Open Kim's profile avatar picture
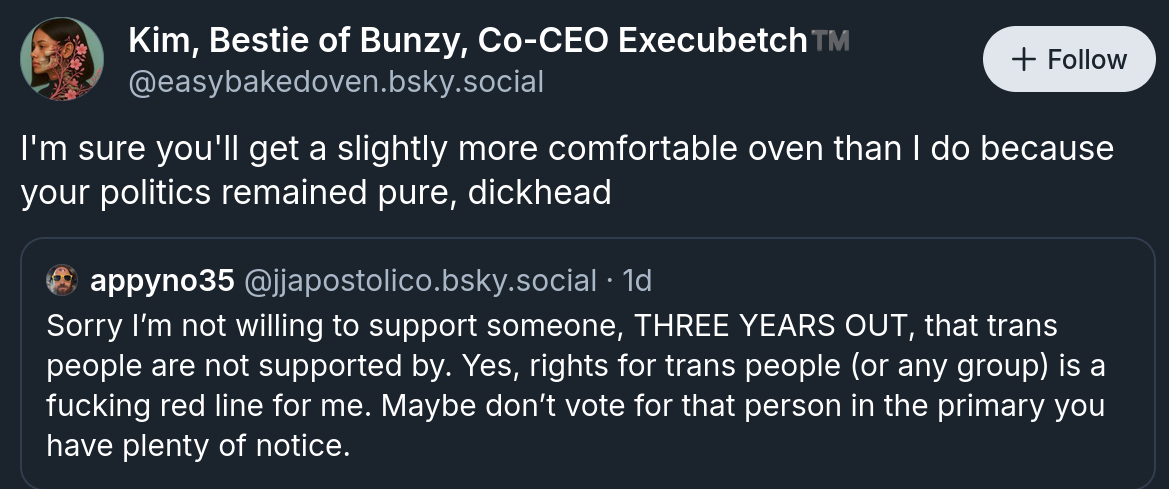 click(62, 59)
